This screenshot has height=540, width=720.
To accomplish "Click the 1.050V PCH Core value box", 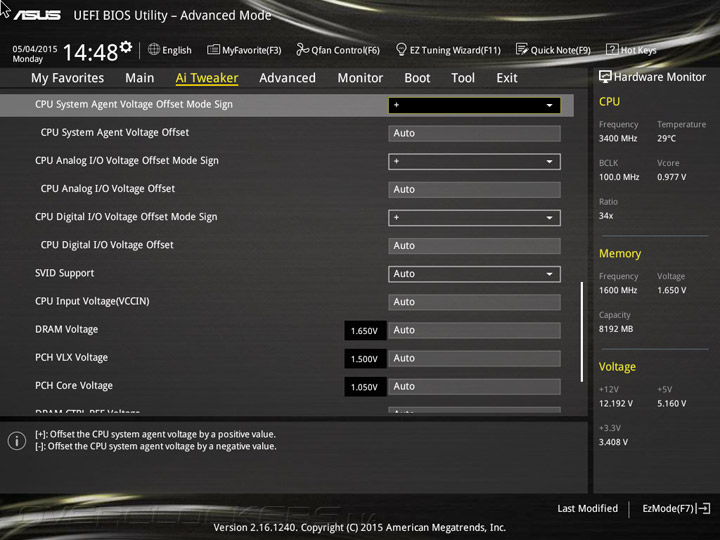I will click(365, 387).
